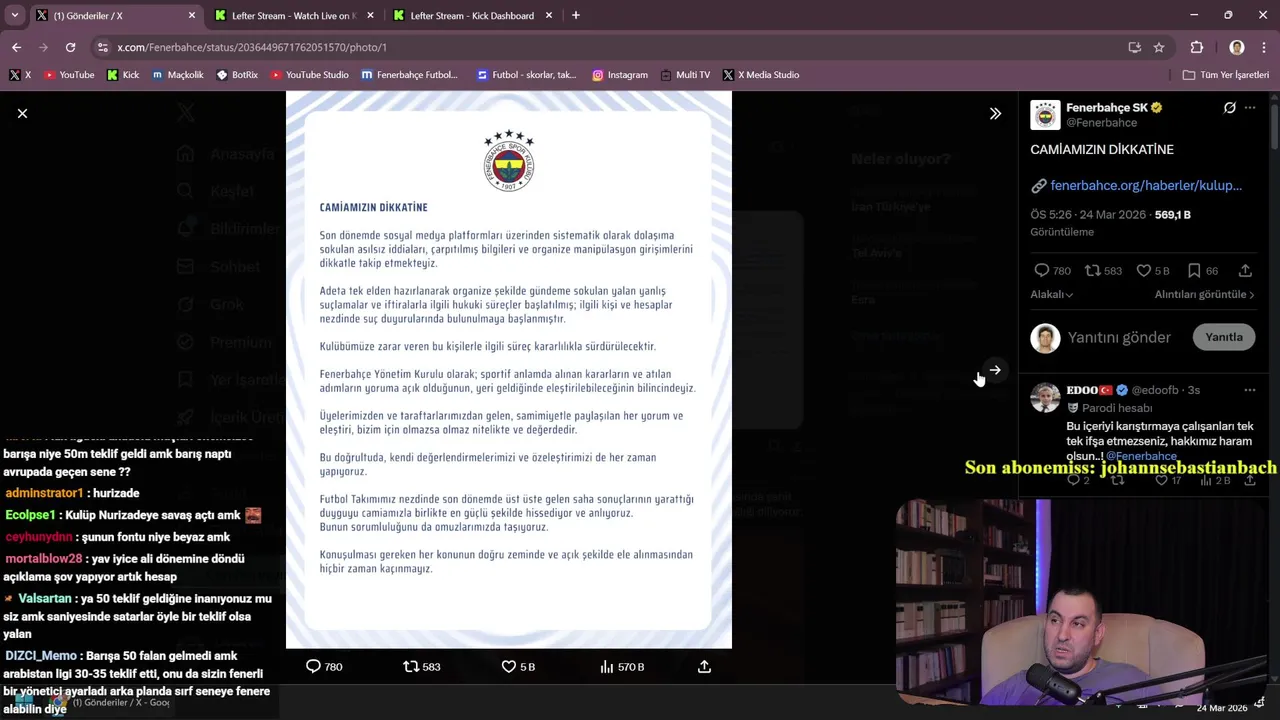Open the Kick bookmark
This screenshot has height=720, width=1280.
pyautogui.click(x=123, y=75)
